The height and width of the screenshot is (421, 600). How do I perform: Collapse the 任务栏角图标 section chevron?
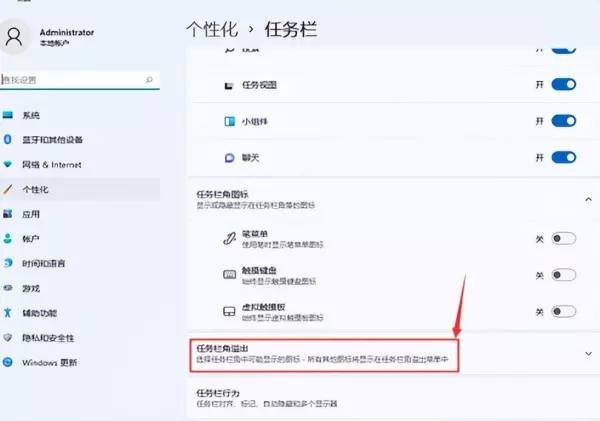(588, 199)
